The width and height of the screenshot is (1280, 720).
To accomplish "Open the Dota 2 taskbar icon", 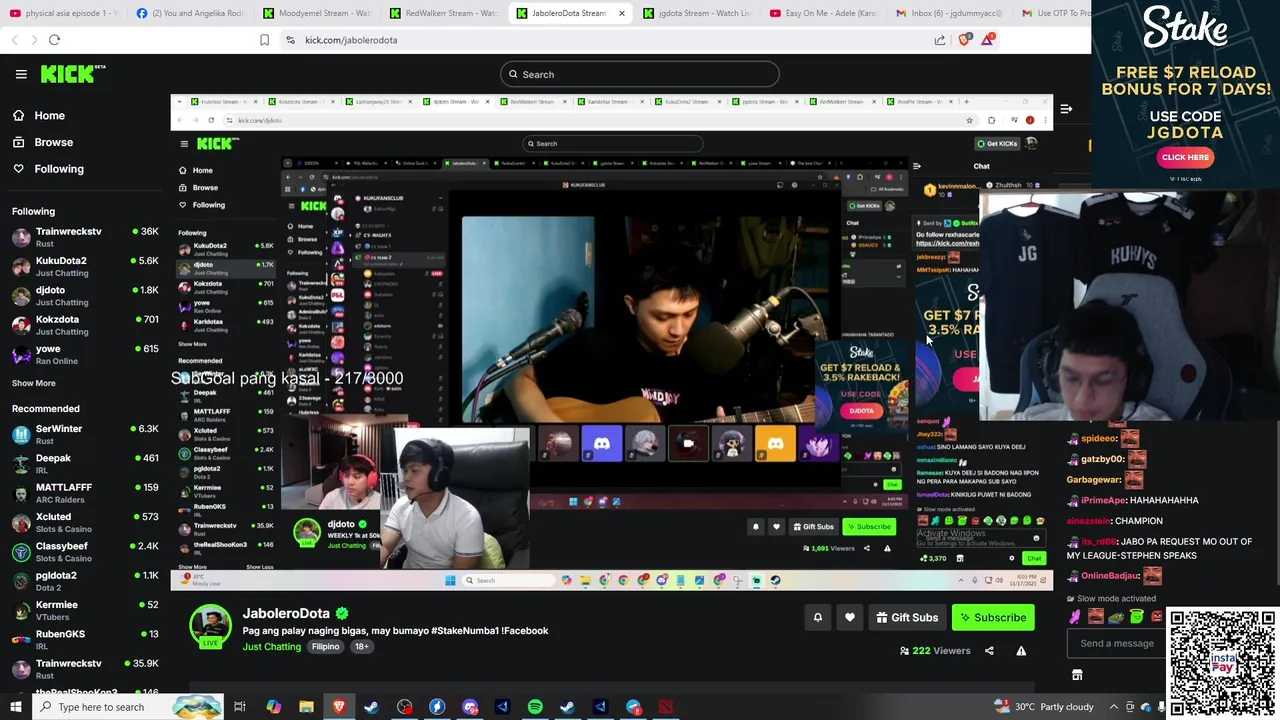I will point(666,707).
